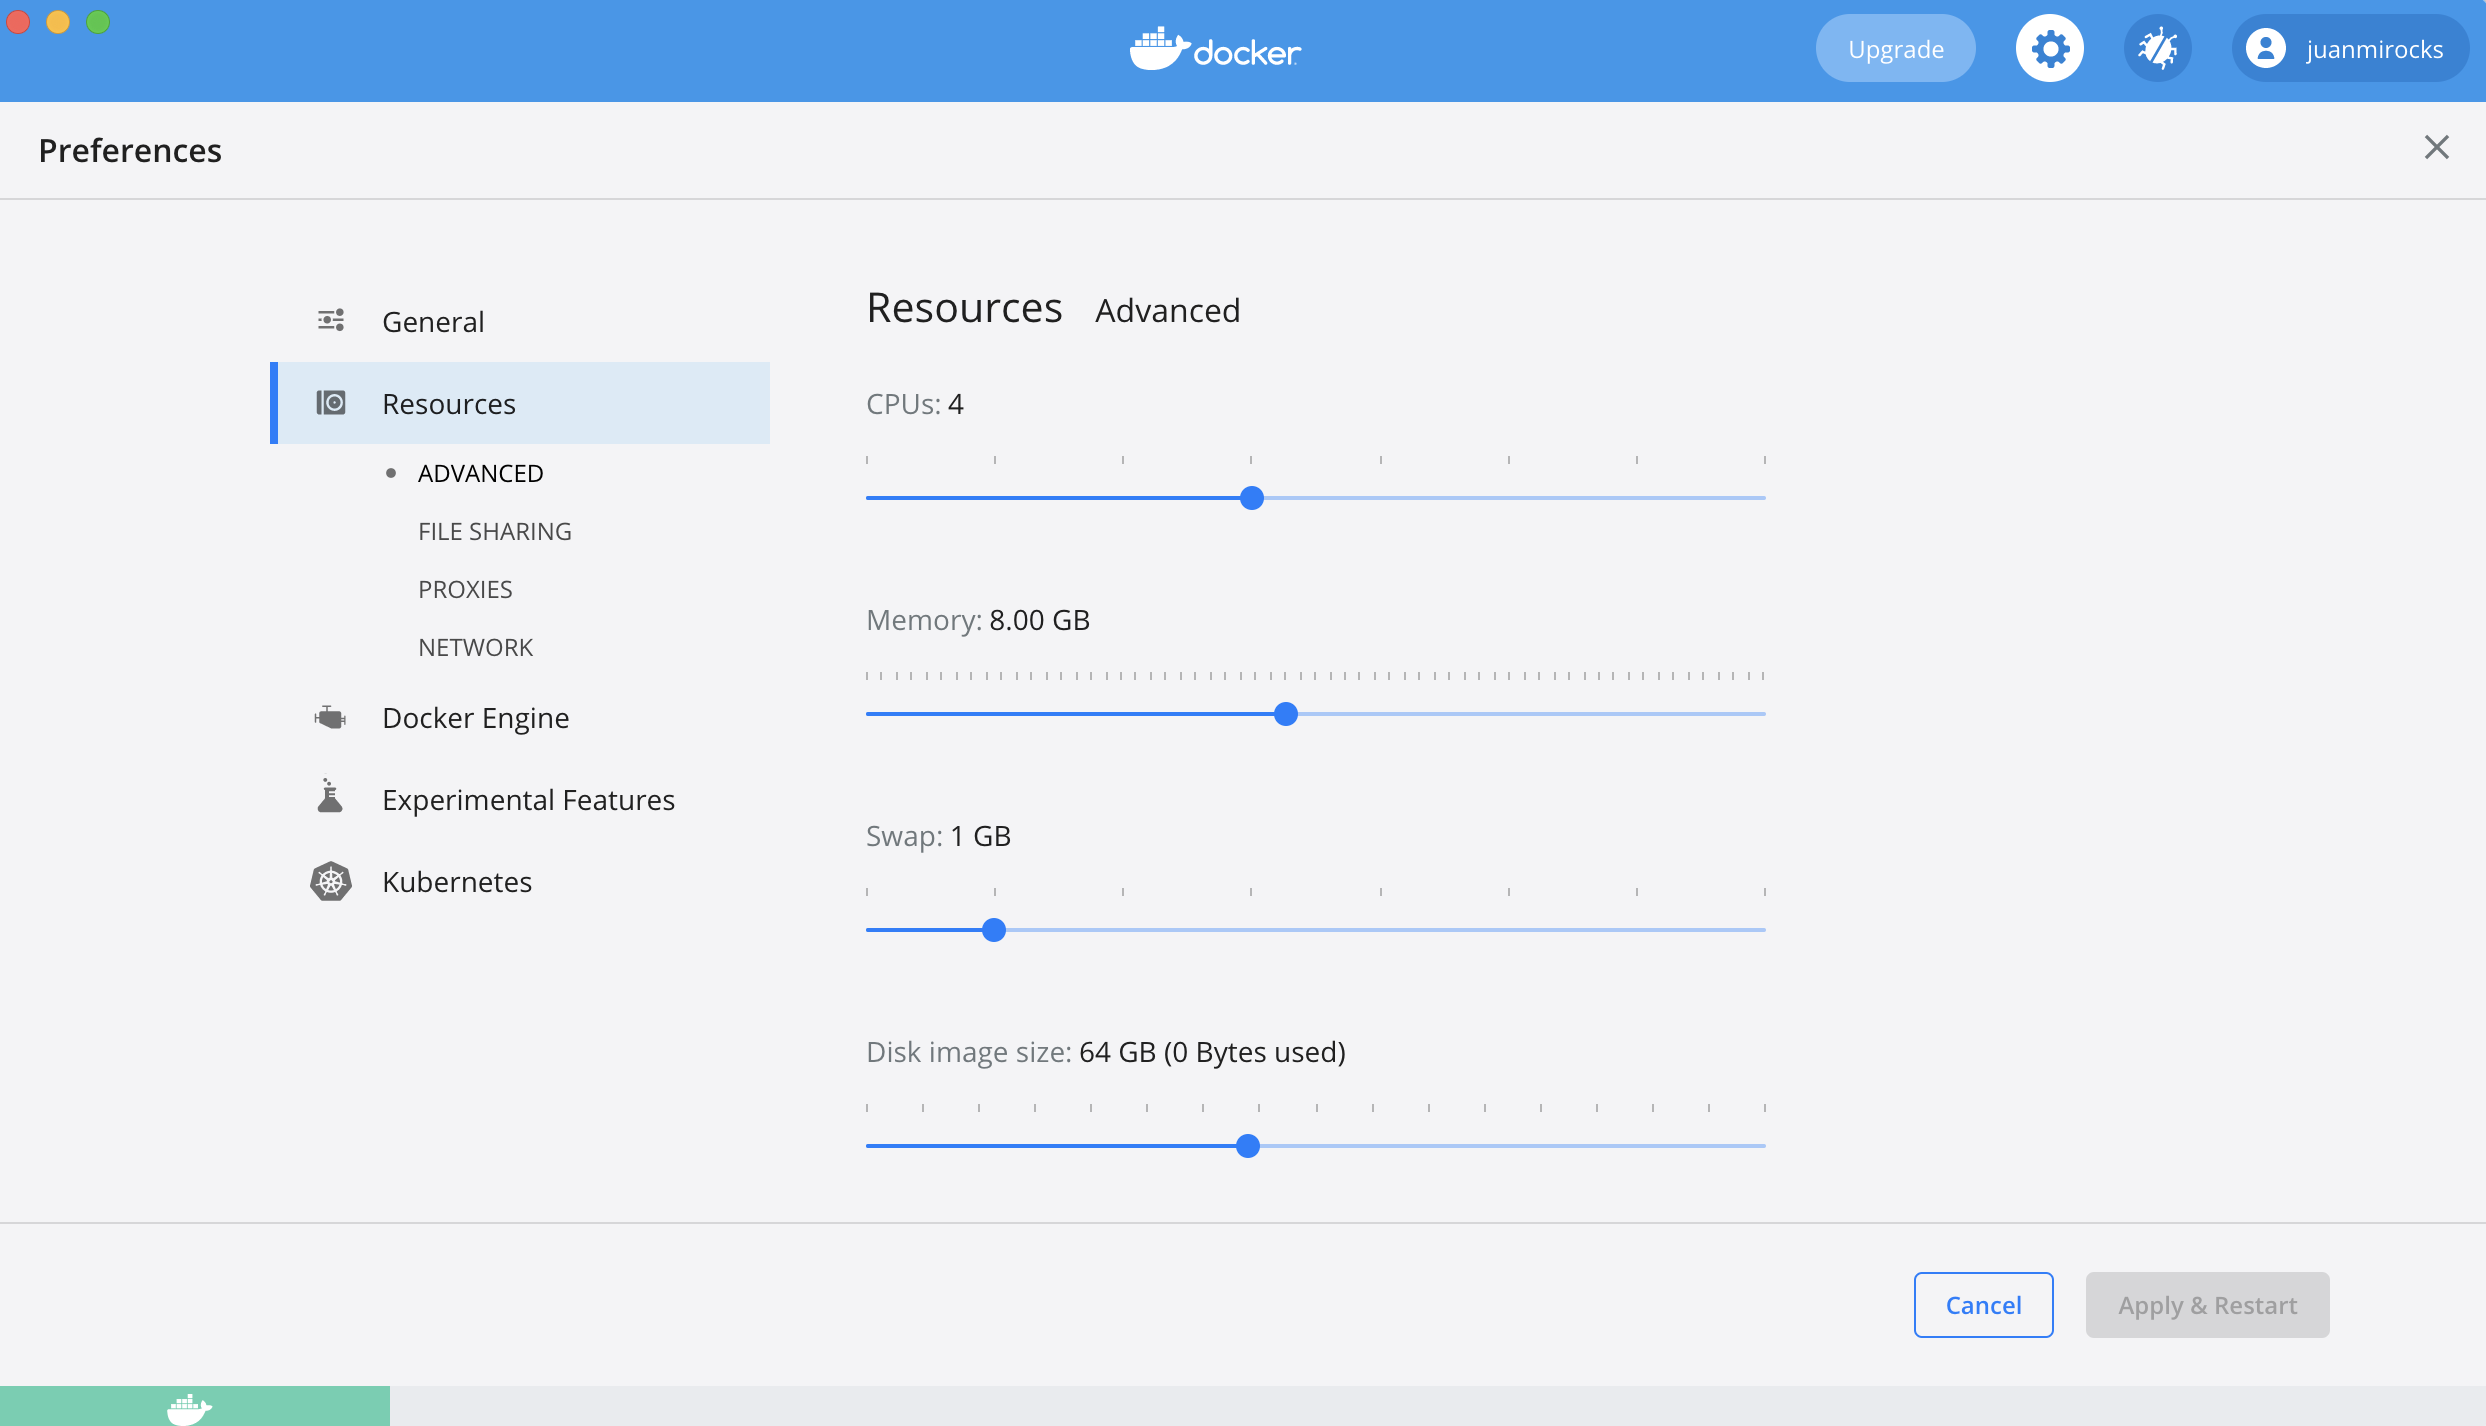Click the Docker Engine sidebar icon
This screenshot has height=1426, width=2486.
(x=330, y=716)
